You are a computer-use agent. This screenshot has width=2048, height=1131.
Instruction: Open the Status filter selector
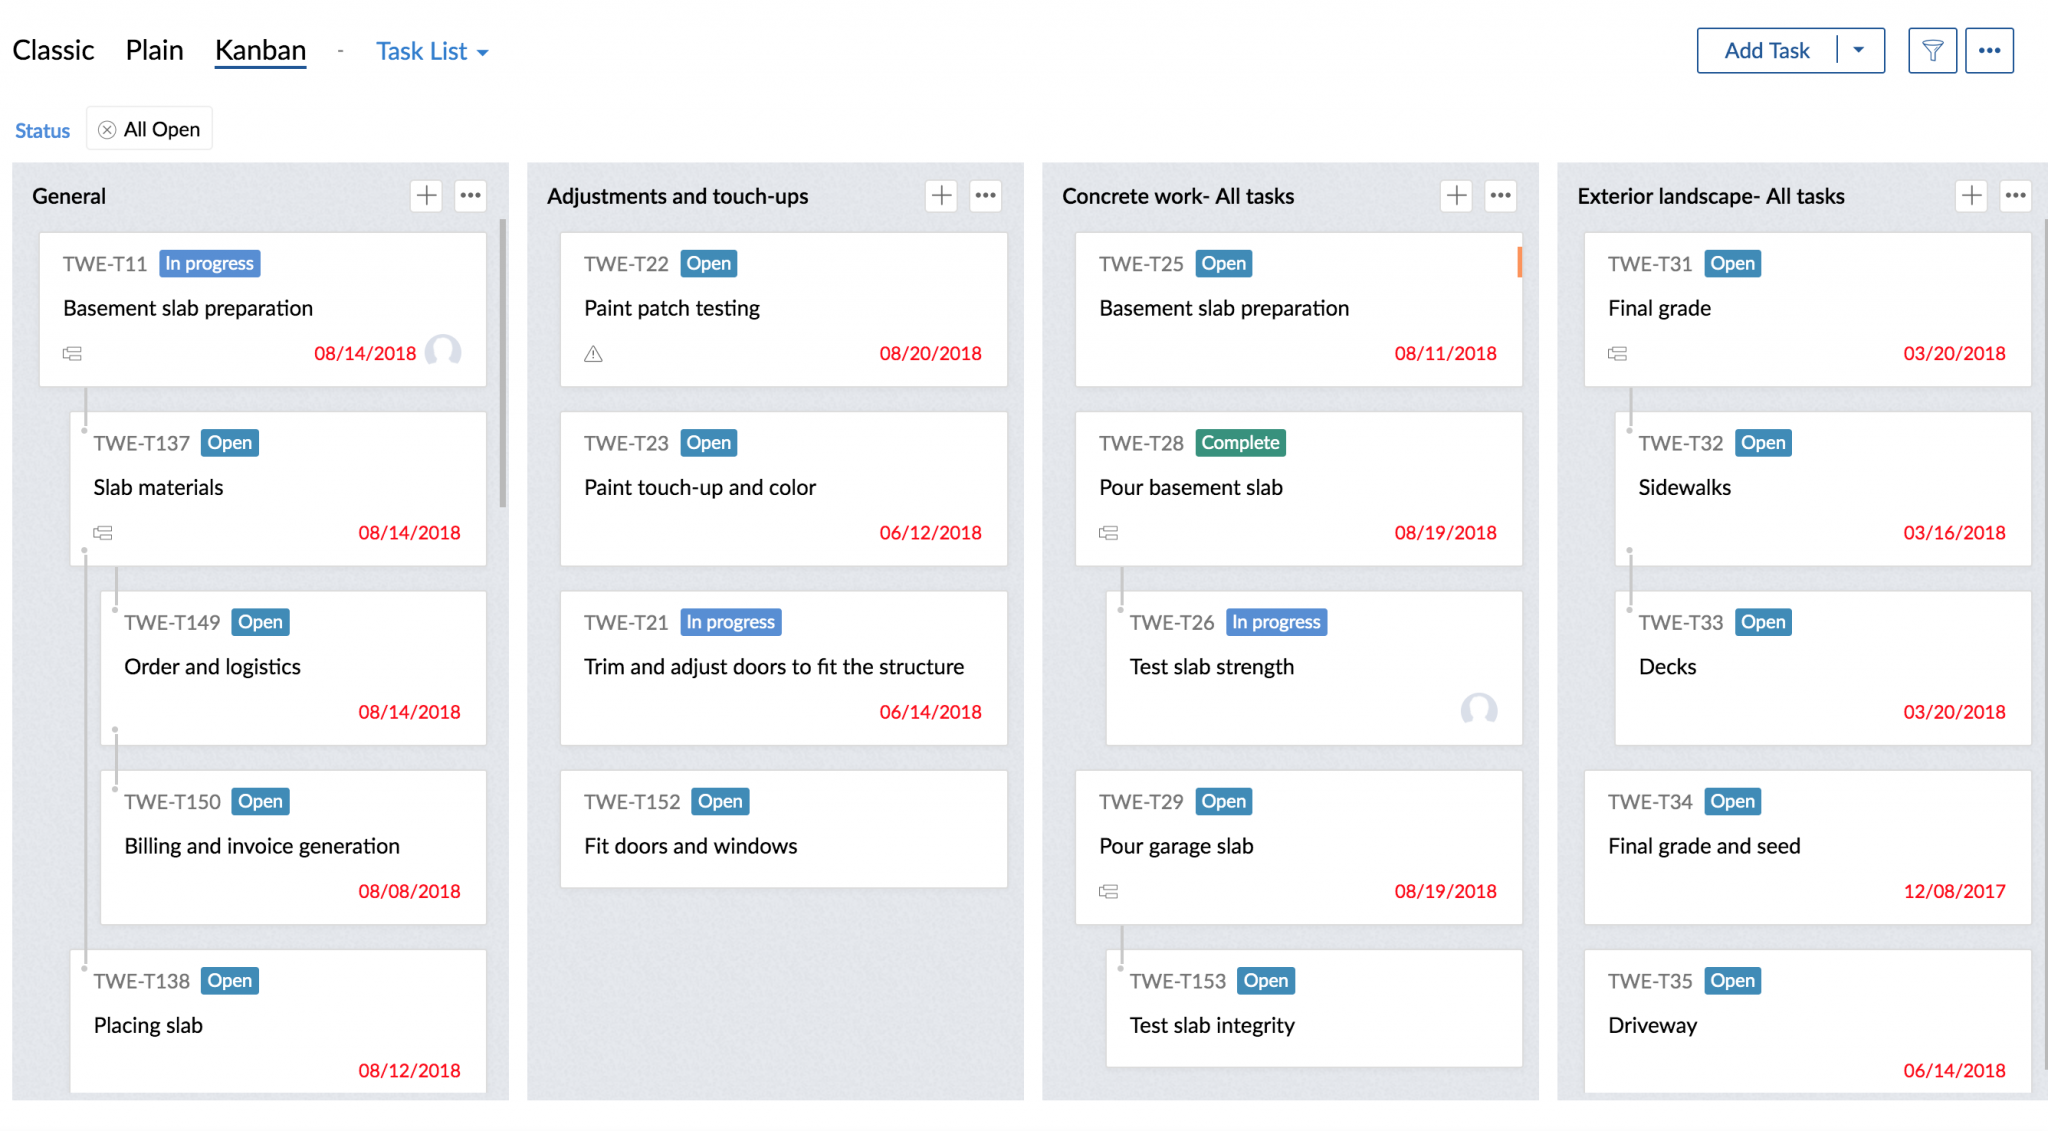pos(42,129)
